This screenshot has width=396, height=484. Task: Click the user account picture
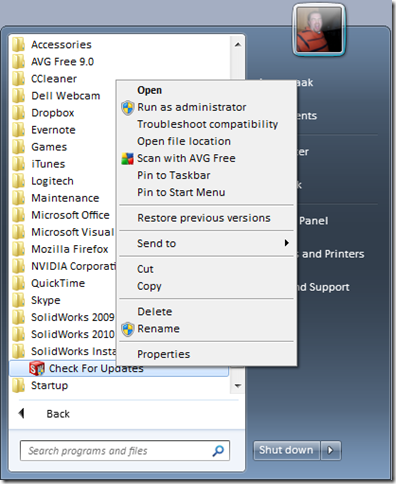(319, 30)
